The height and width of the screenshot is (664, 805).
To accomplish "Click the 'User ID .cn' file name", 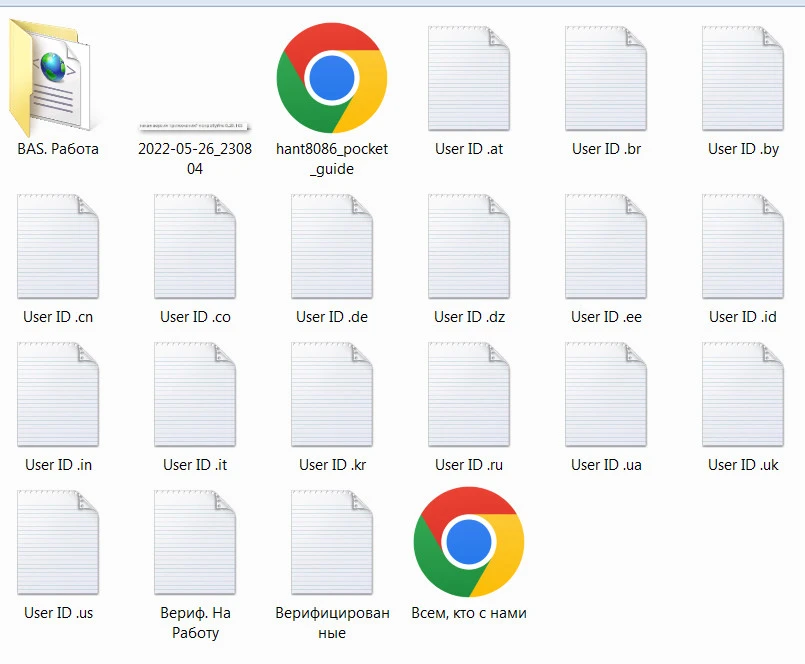I will point(58,317).
